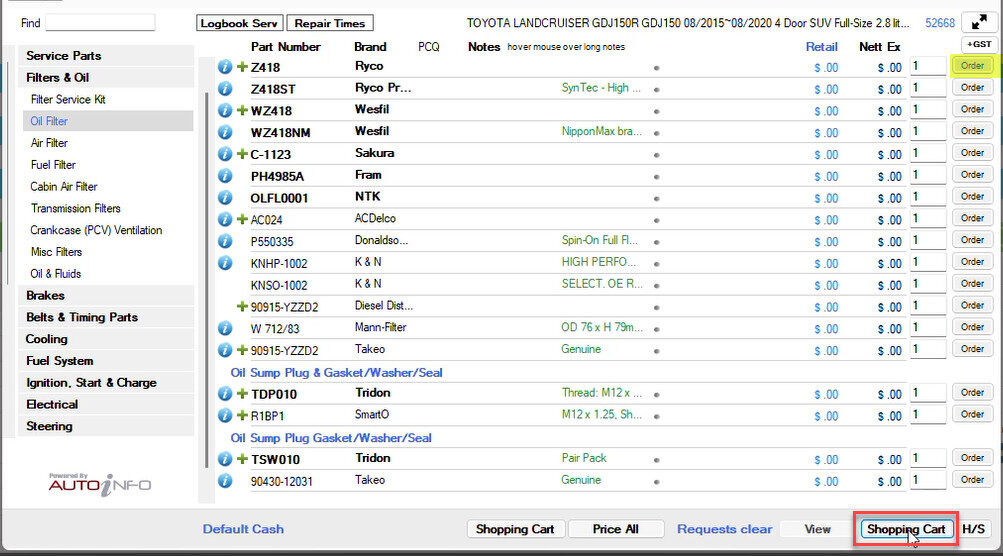This screenshot has width=1003, height=556.
Task: Open info icon for R1BP1 SmartO
Action: coord(225,415)
